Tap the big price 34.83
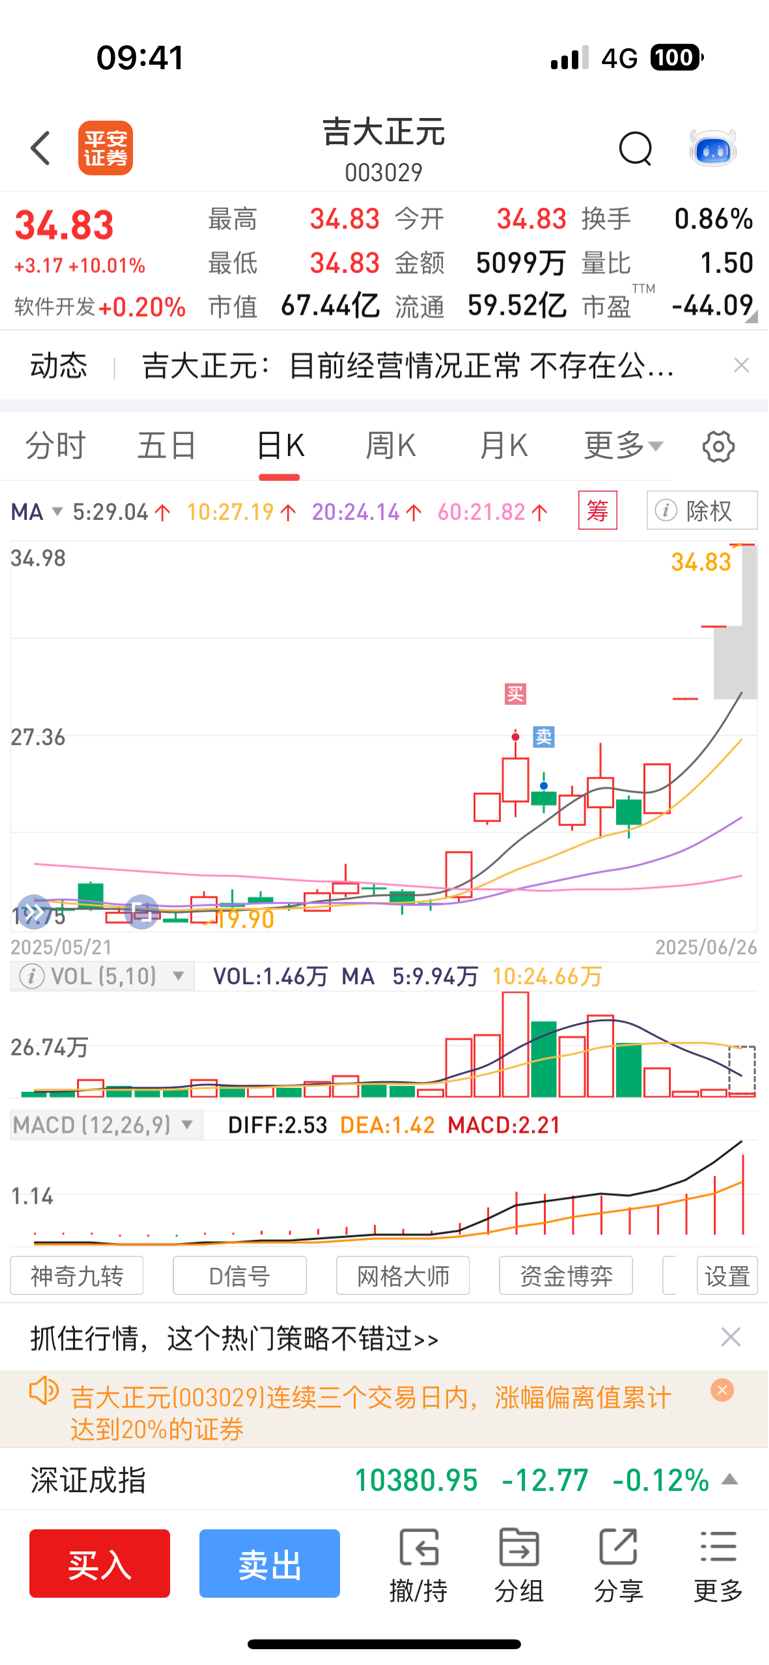This screenshot has width=769, height=1665. 64,226
